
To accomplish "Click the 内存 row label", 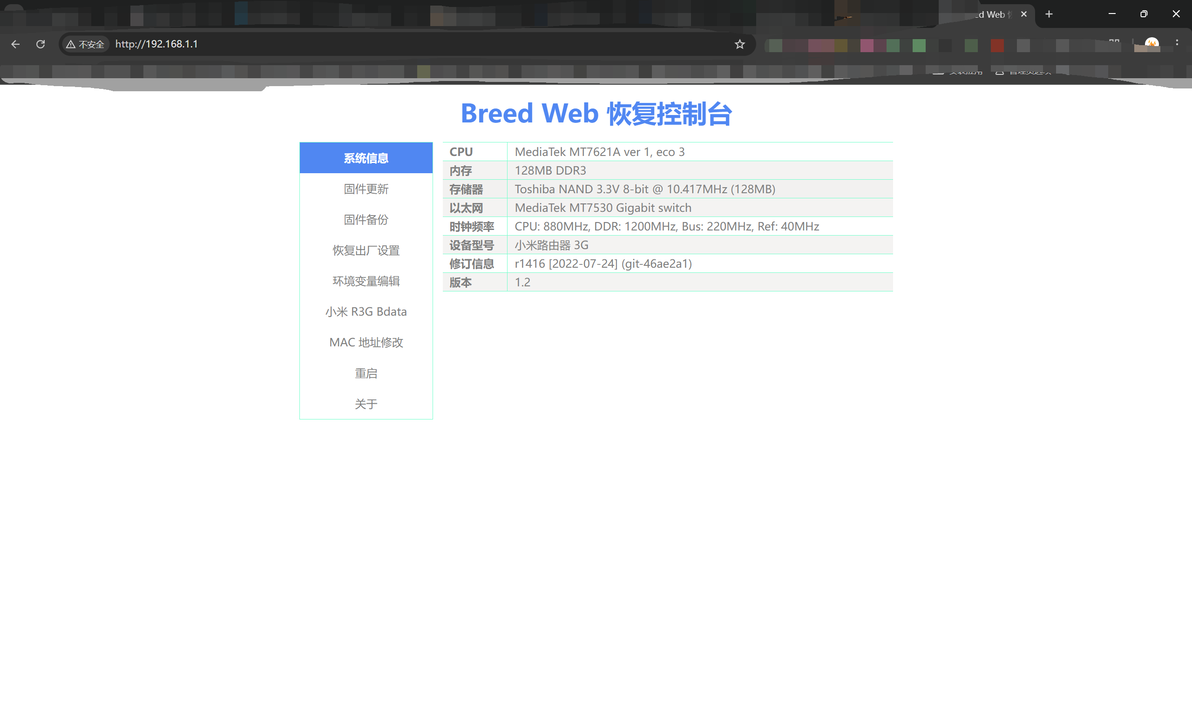I will [461, 170].
